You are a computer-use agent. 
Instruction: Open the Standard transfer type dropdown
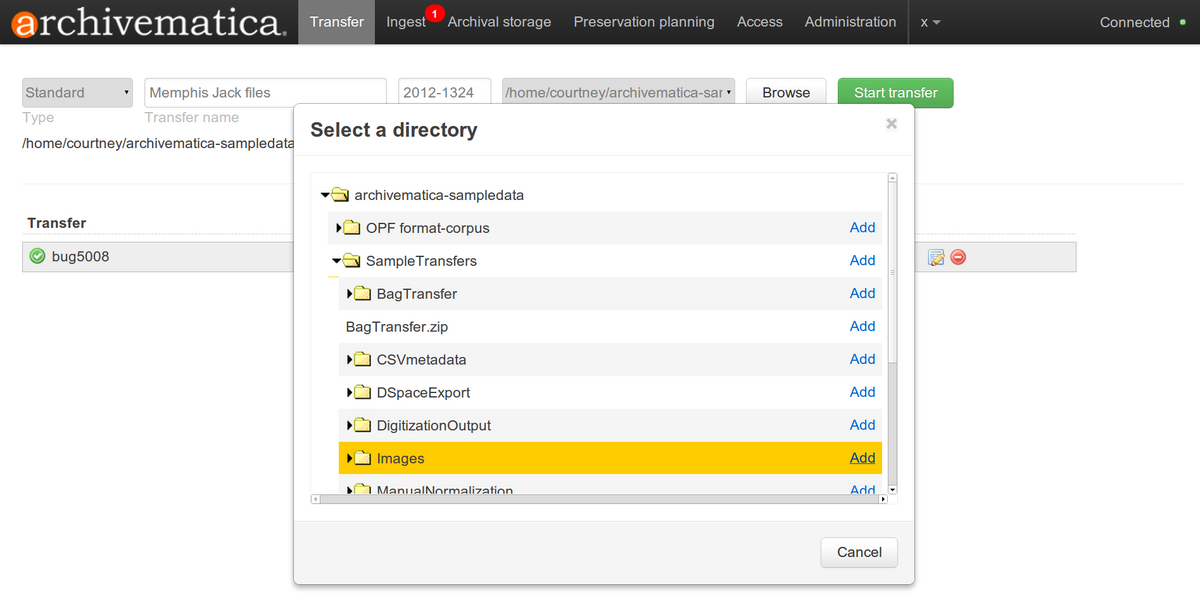click(77, 92)
